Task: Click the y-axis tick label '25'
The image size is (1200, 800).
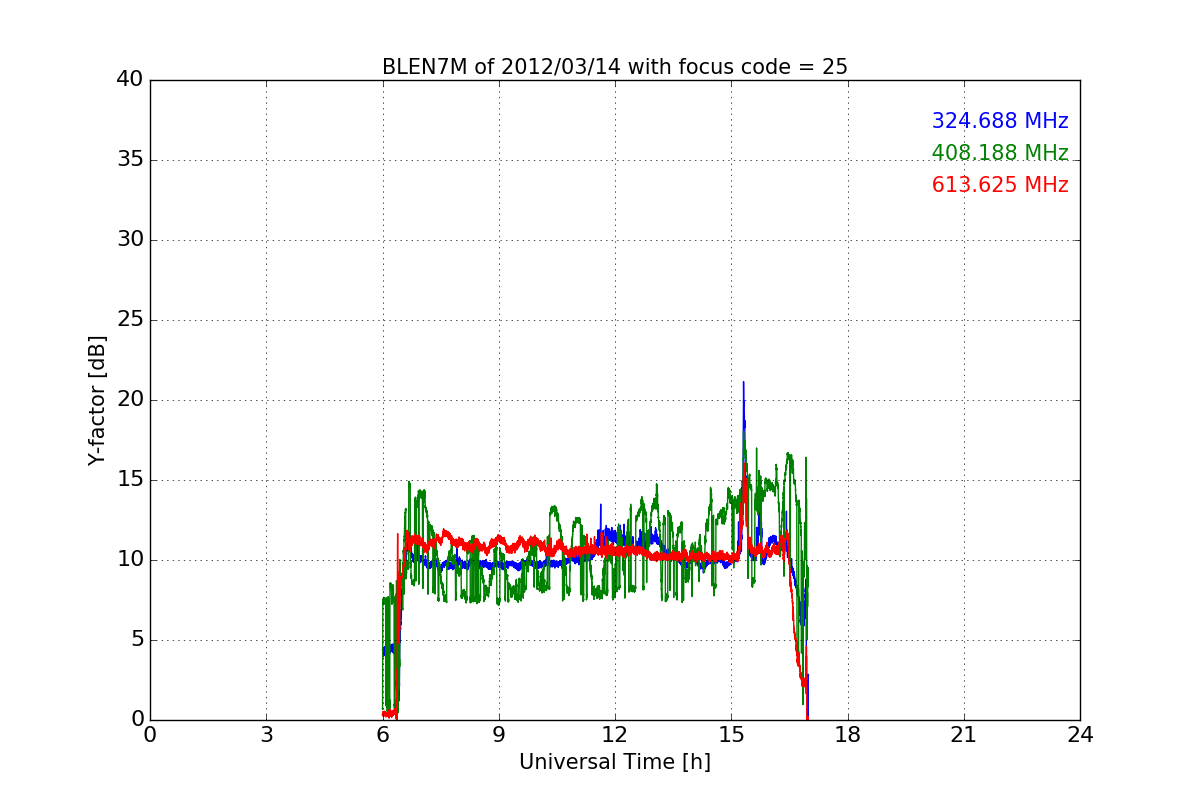Action: click(130, 320)
